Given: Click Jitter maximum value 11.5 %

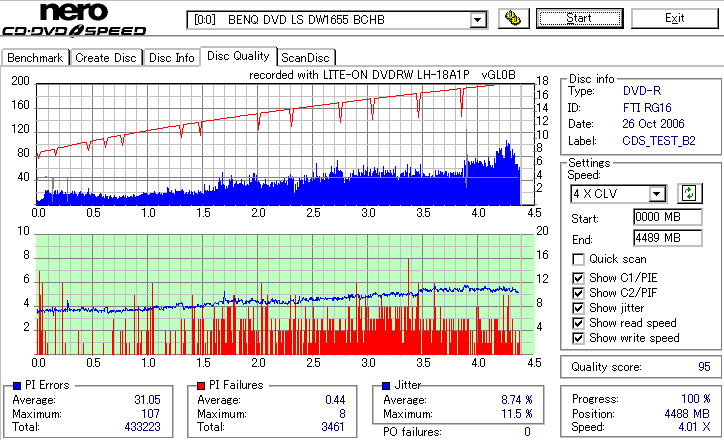Looking at the screenshot, I should coord(517,414).
